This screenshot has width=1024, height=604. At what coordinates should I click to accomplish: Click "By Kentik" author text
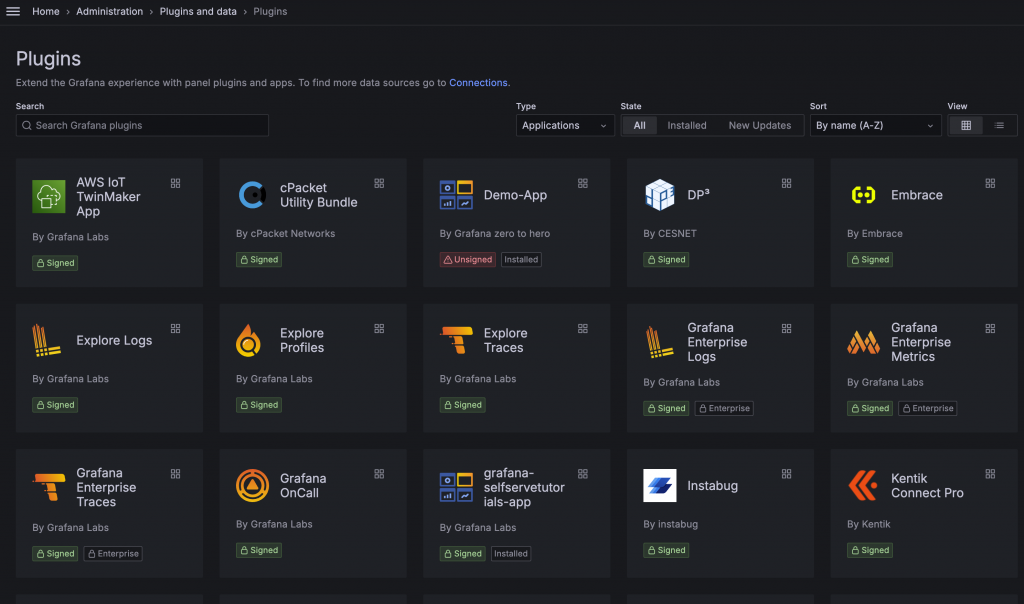pyautogui.click(x=869, y=524)
